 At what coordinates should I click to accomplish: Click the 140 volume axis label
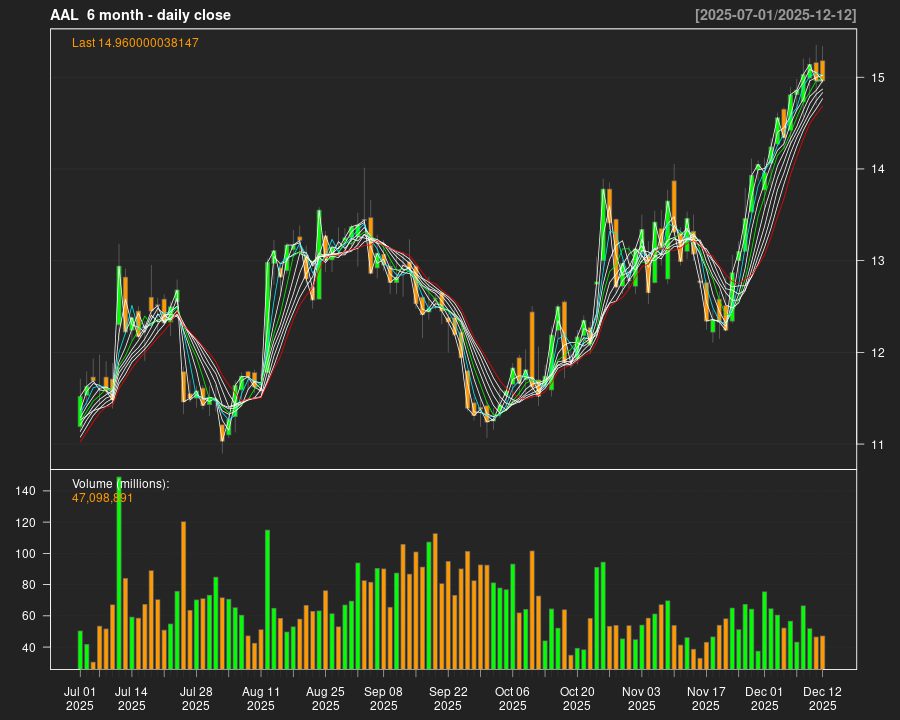click(53, 491)
